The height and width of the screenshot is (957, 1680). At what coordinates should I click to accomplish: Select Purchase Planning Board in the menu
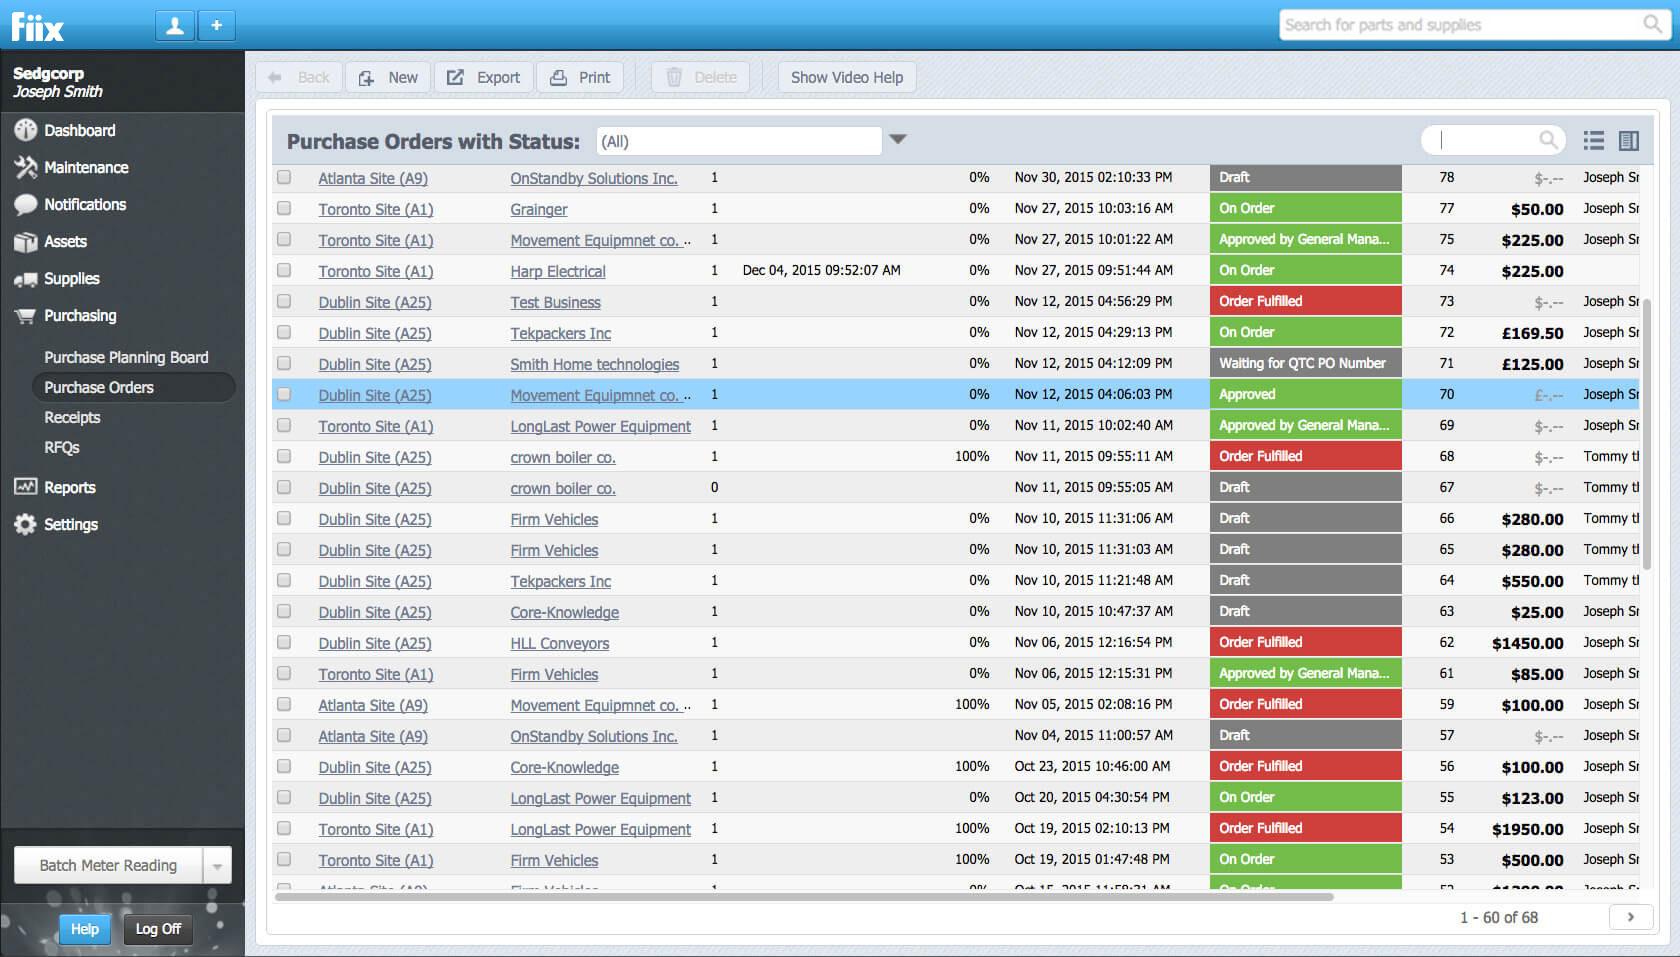pos(125,357)
